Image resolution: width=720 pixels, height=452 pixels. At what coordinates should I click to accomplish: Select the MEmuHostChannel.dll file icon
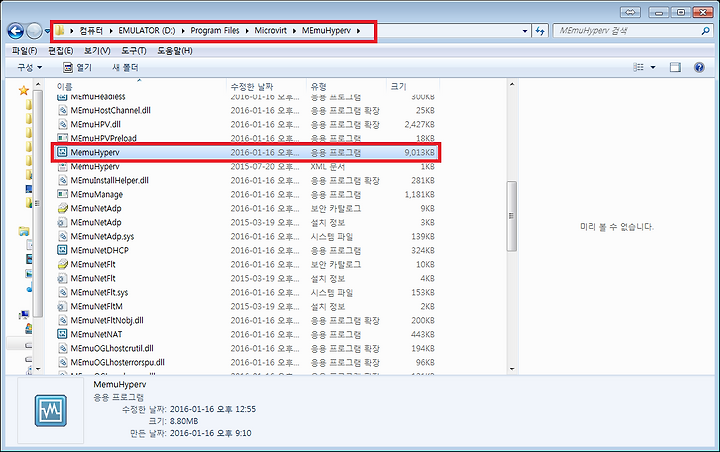(62, 110)
